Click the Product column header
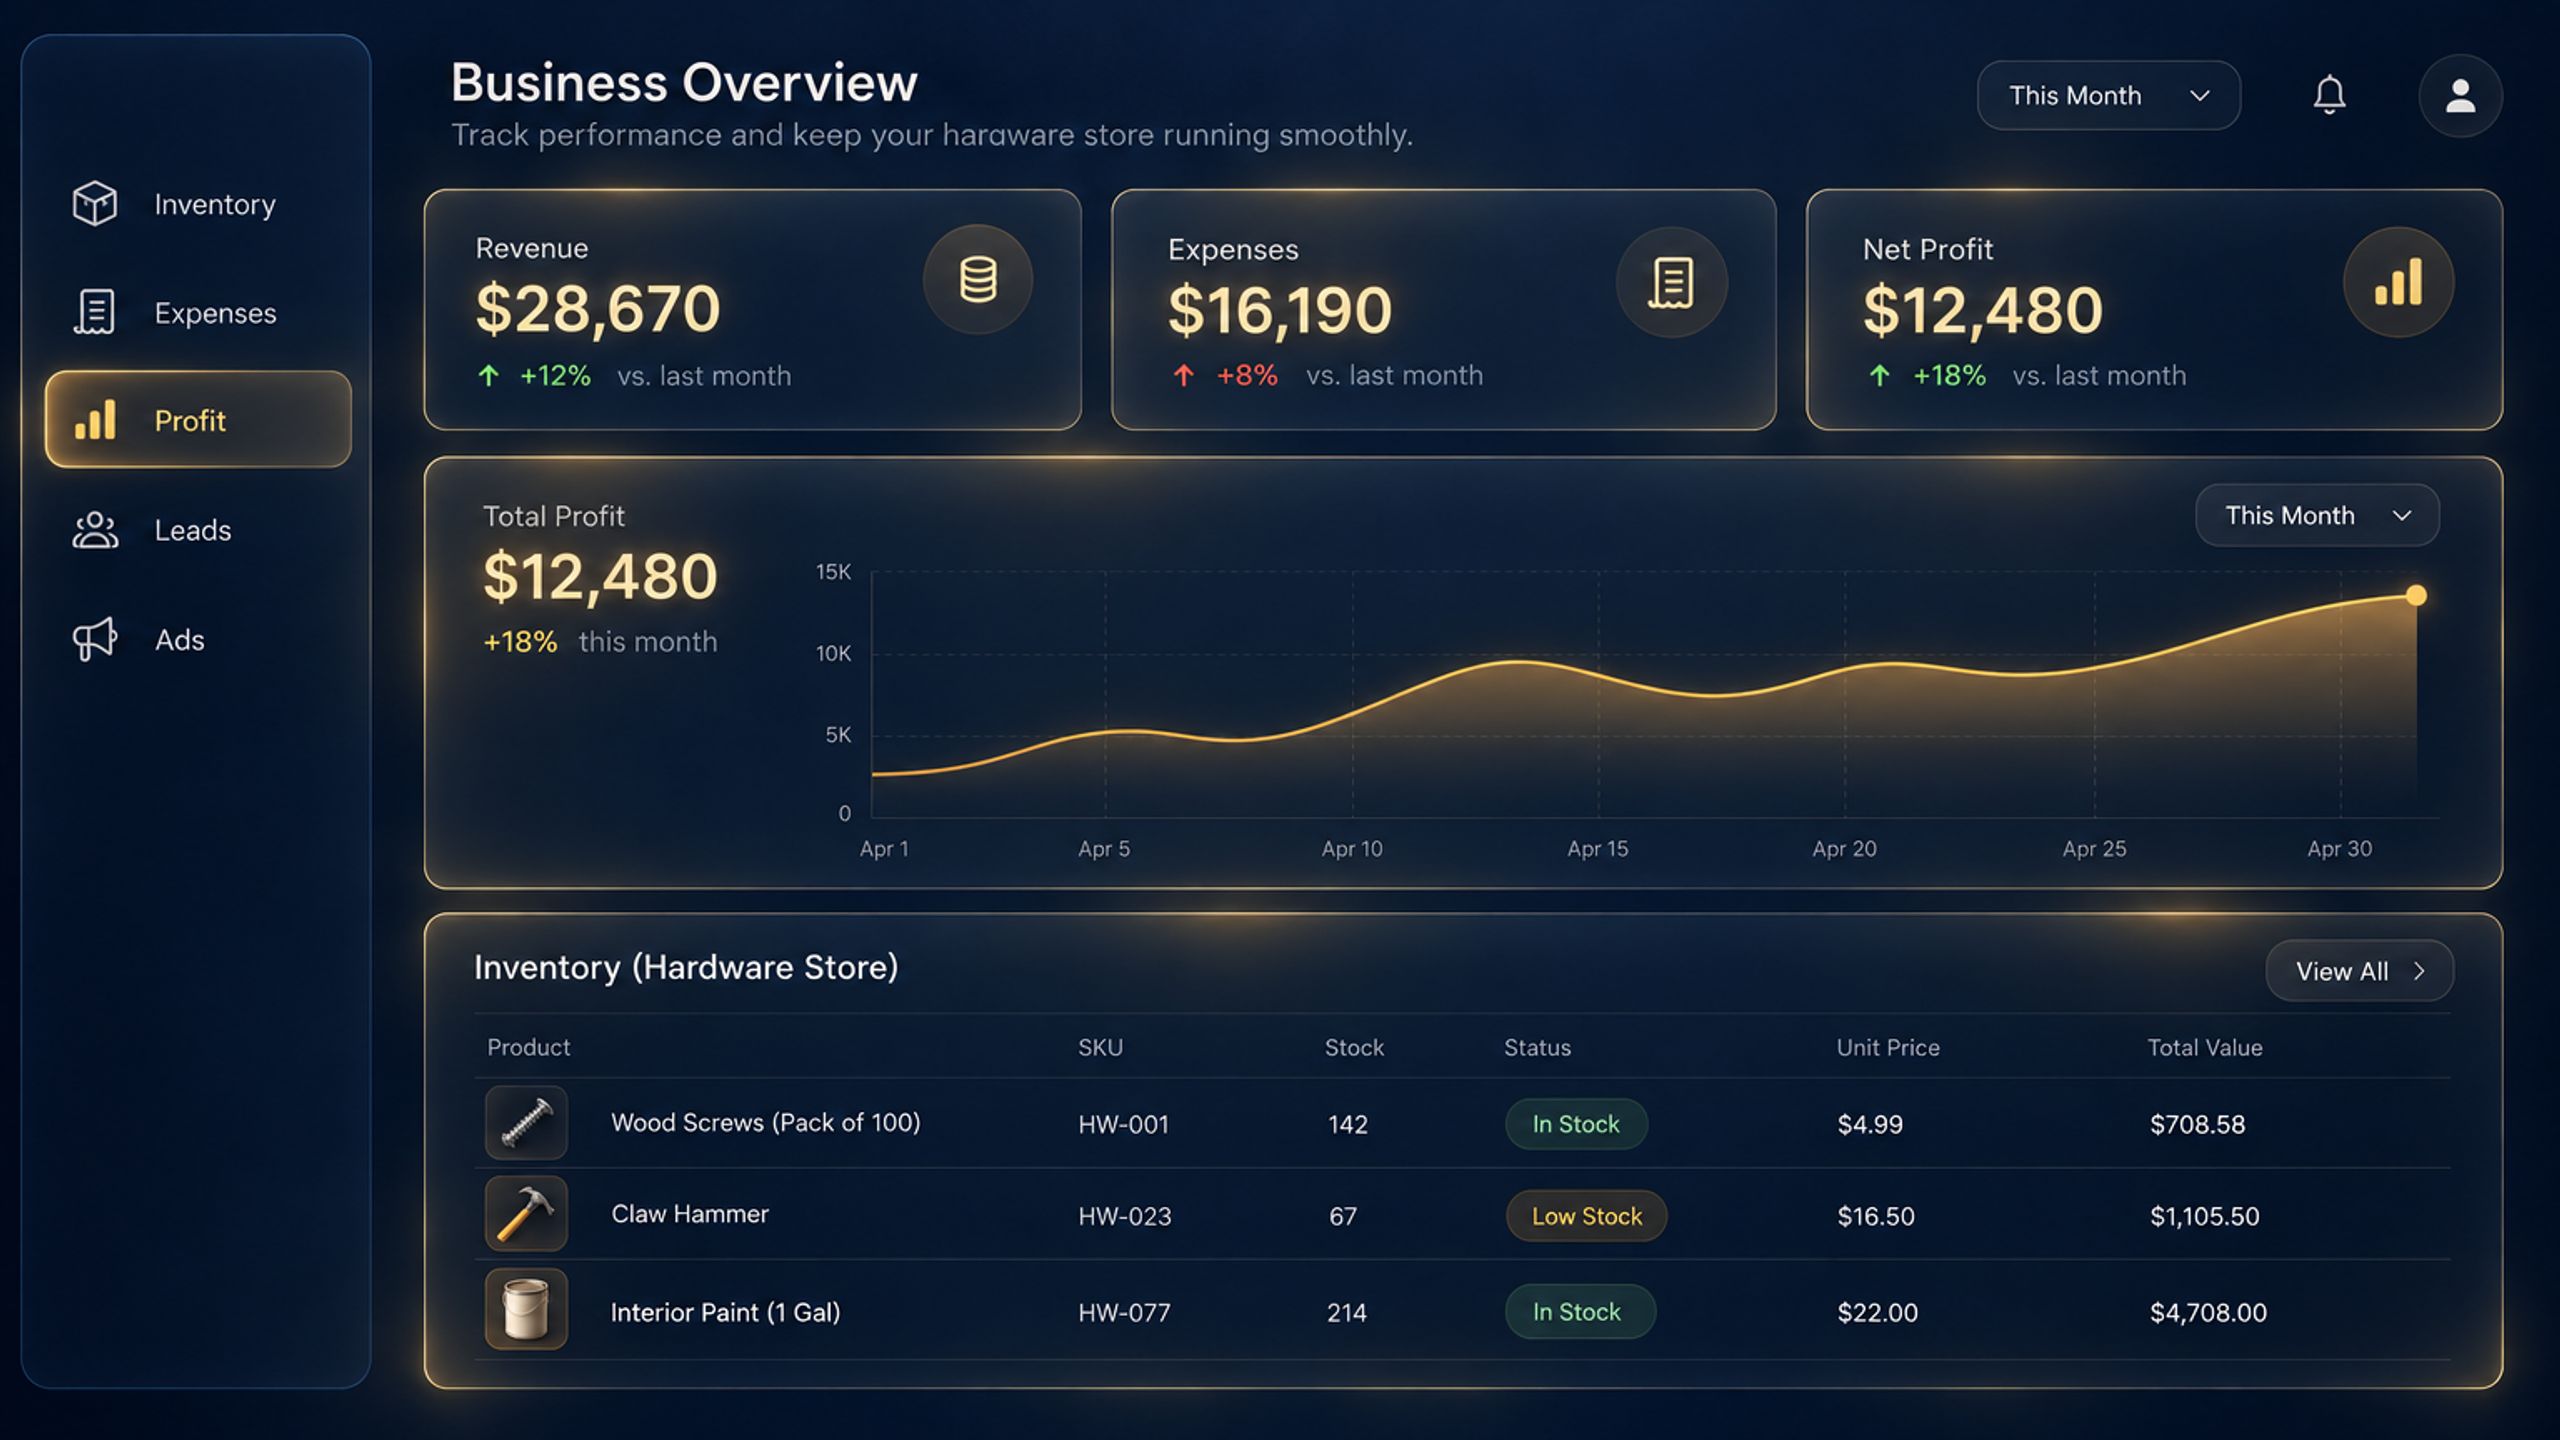Screen dimensions: 2560x1440 [x=528, y=1047]
